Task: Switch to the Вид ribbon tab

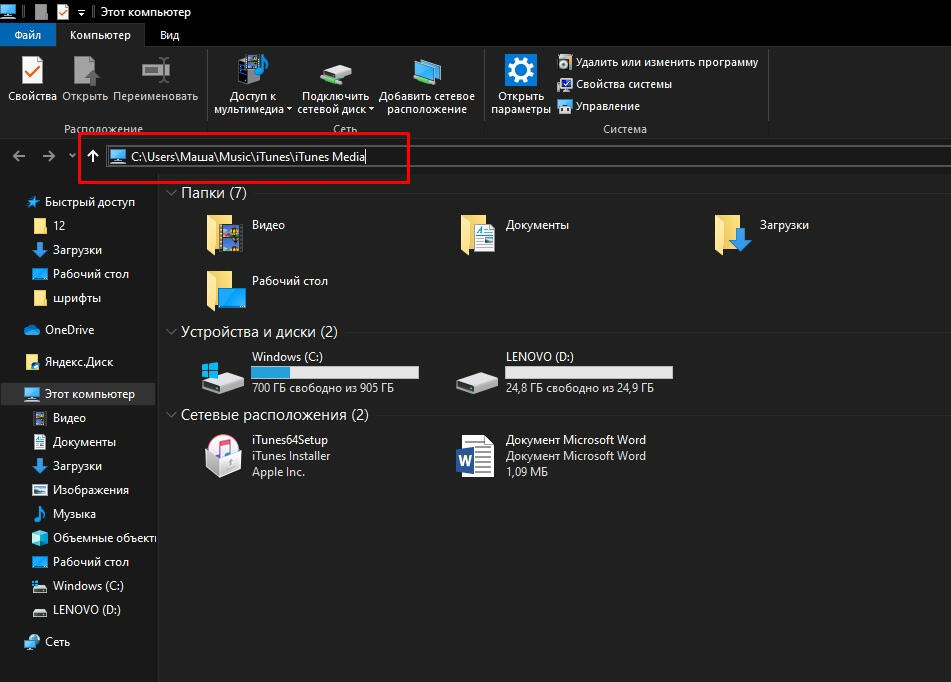Action: tap(170, 35)
